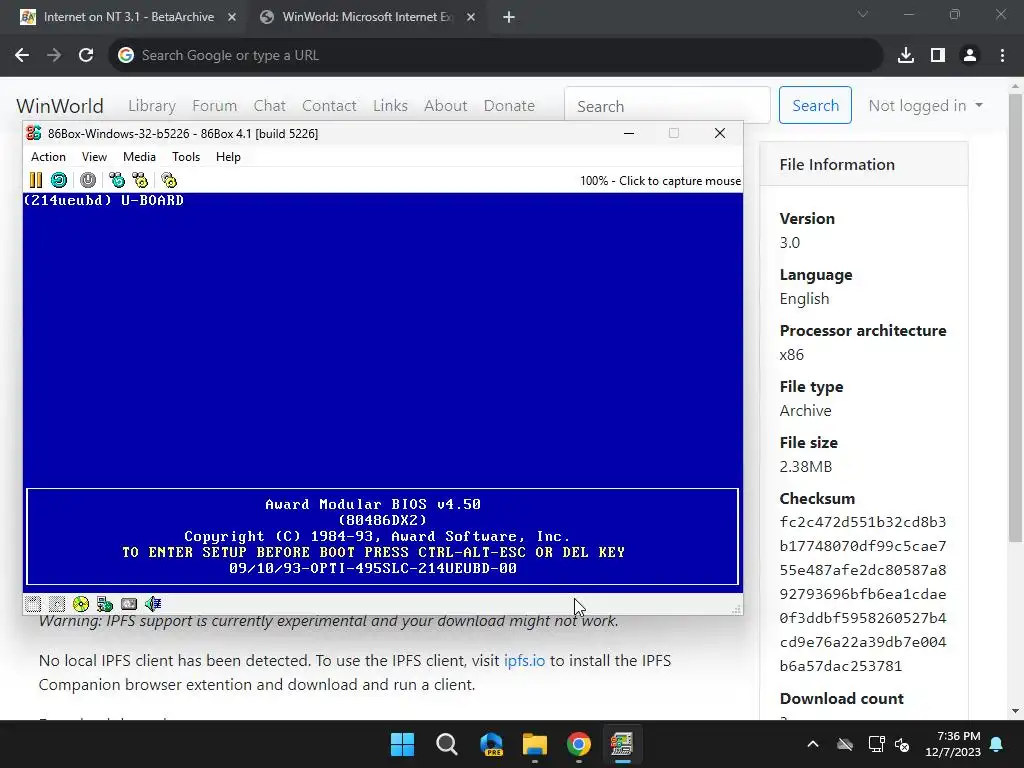Click the grey hard disk status icon
This screenshot has width=1024, height=768.
(129, 604)
